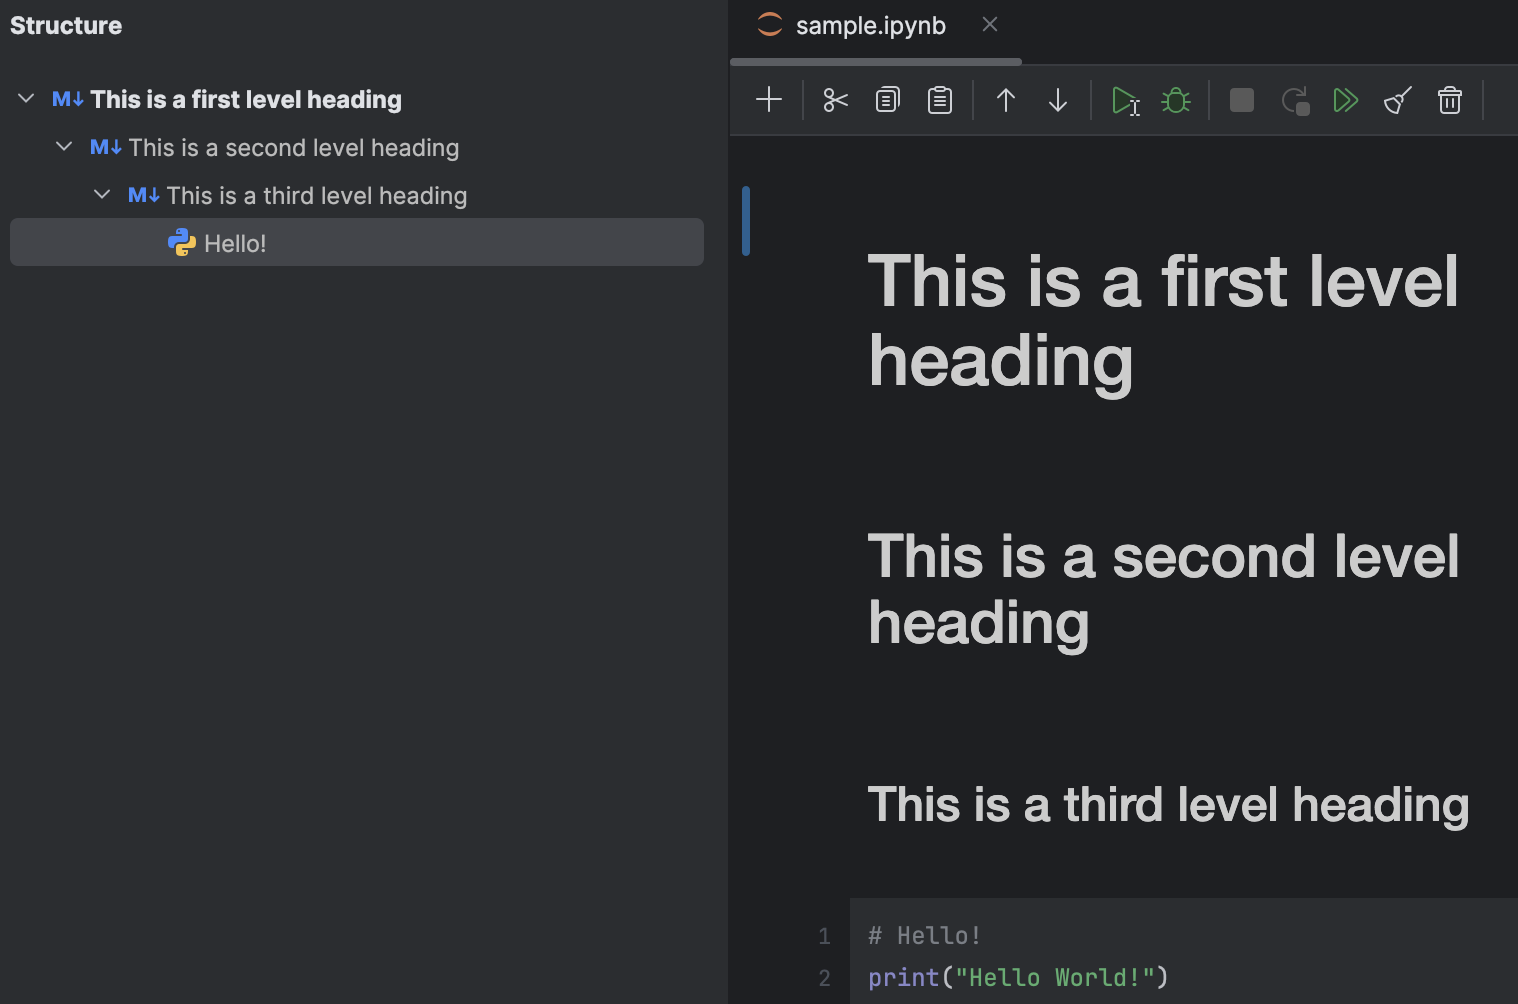Close the sample.ipynb tab

pyautogui.click(x=989, y=24)
